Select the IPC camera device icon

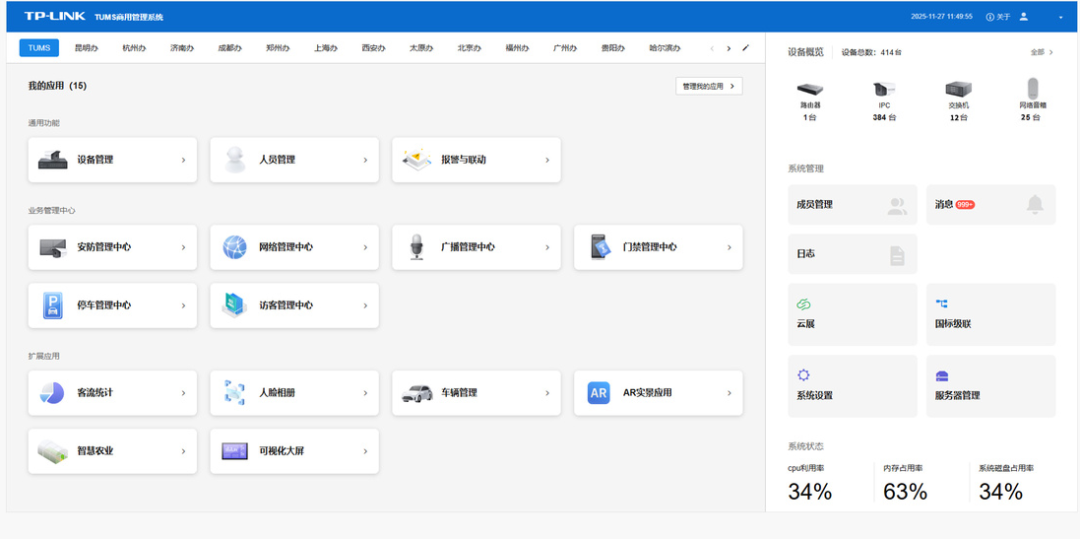click(x=883, y=90)
